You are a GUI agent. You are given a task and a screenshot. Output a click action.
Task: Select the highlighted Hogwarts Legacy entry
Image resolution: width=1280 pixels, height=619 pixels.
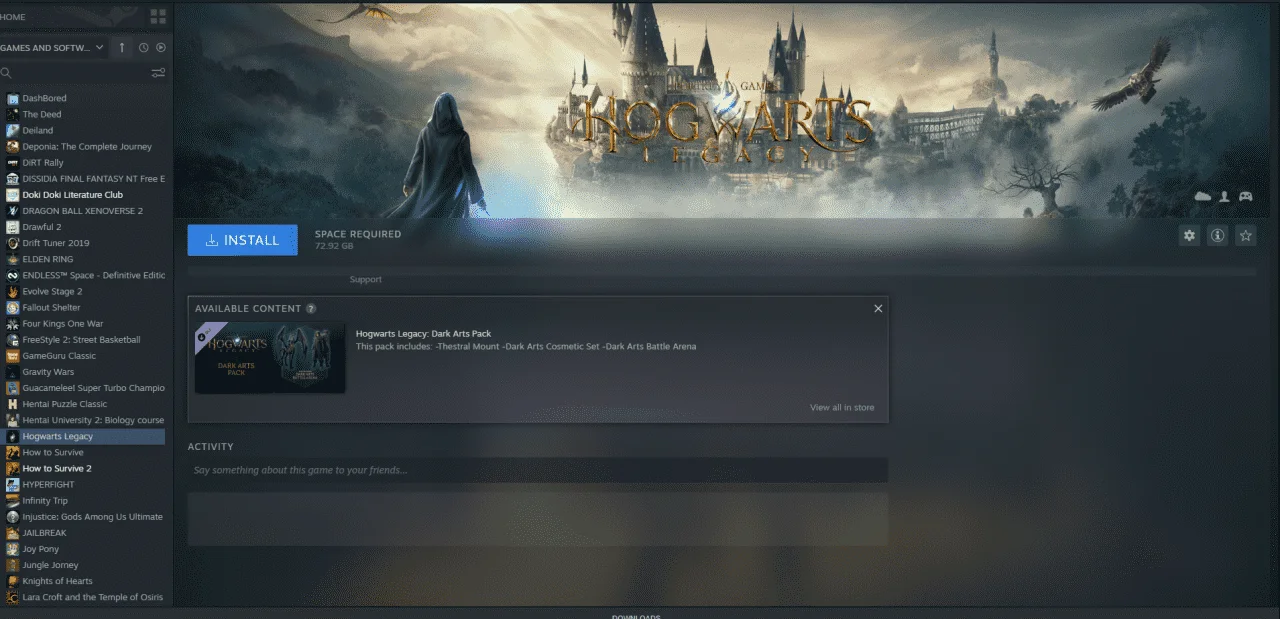(82, 436)
